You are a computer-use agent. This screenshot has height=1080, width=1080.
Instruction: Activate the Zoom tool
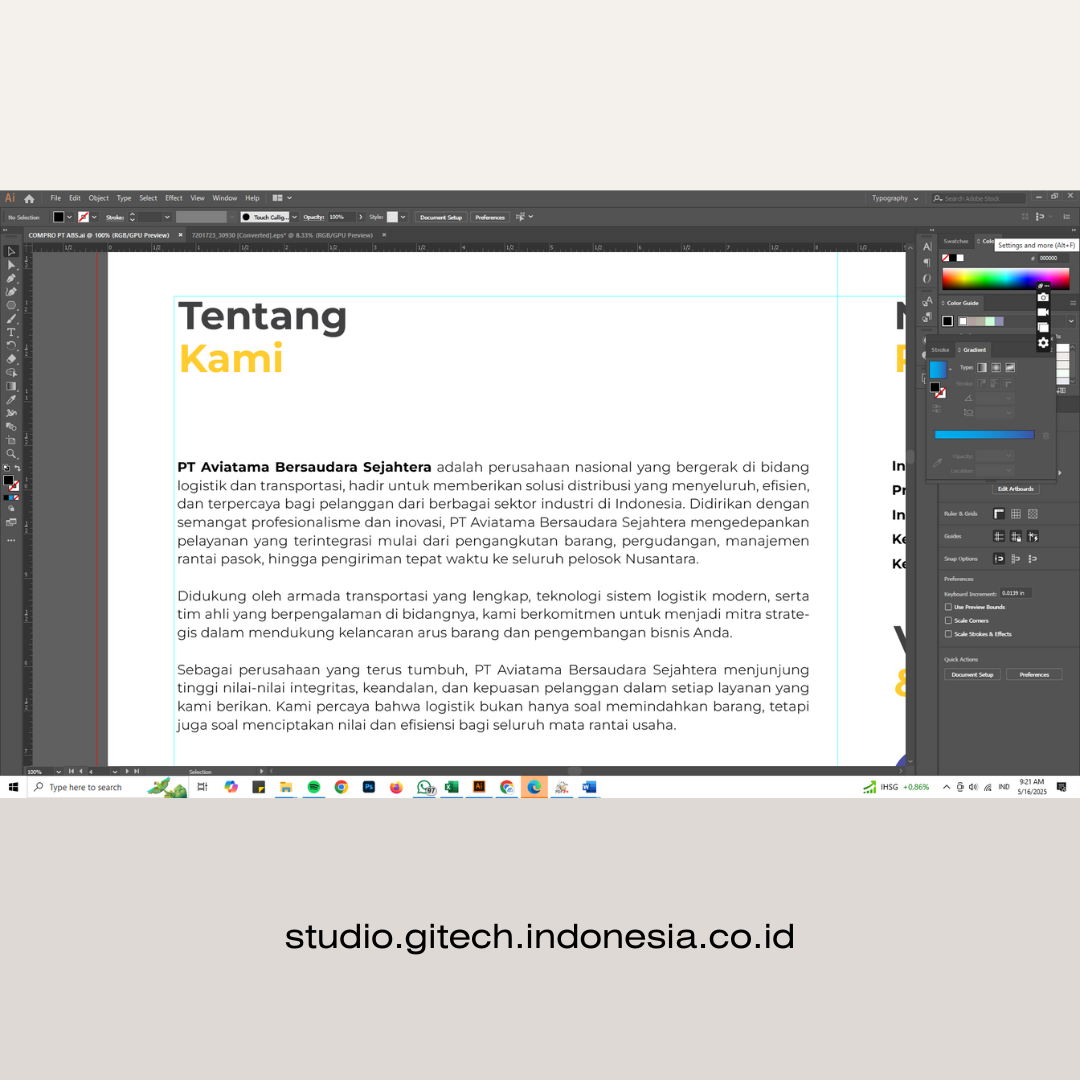[11, 454]
